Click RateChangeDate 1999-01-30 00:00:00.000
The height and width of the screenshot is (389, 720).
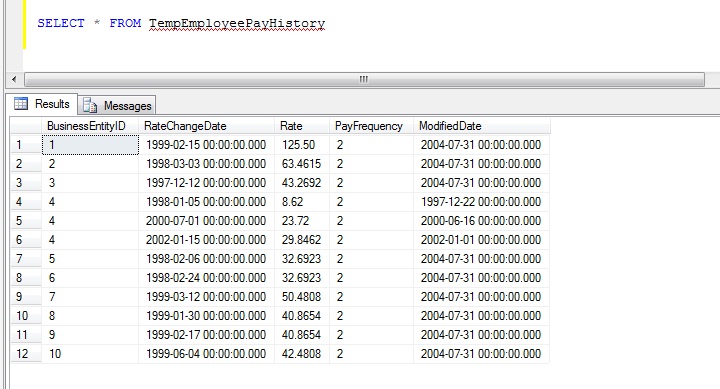207,316
